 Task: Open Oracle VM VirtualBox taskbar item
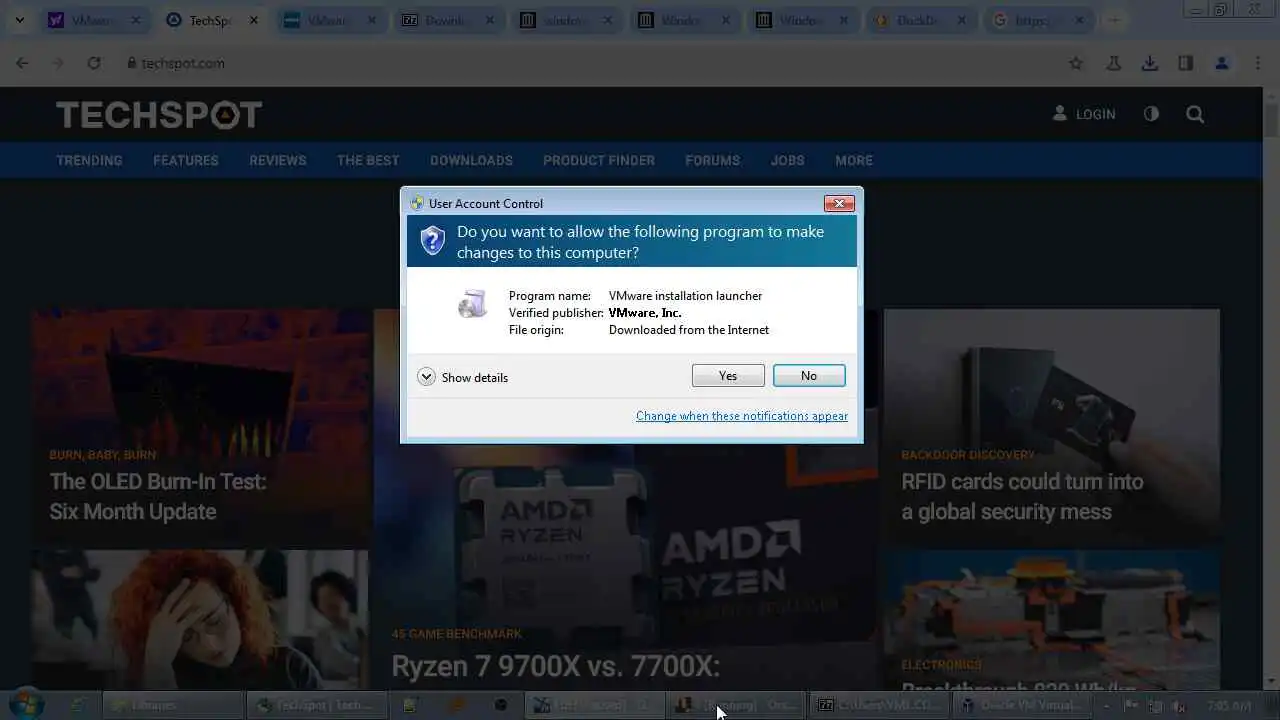coord(1022,705)
